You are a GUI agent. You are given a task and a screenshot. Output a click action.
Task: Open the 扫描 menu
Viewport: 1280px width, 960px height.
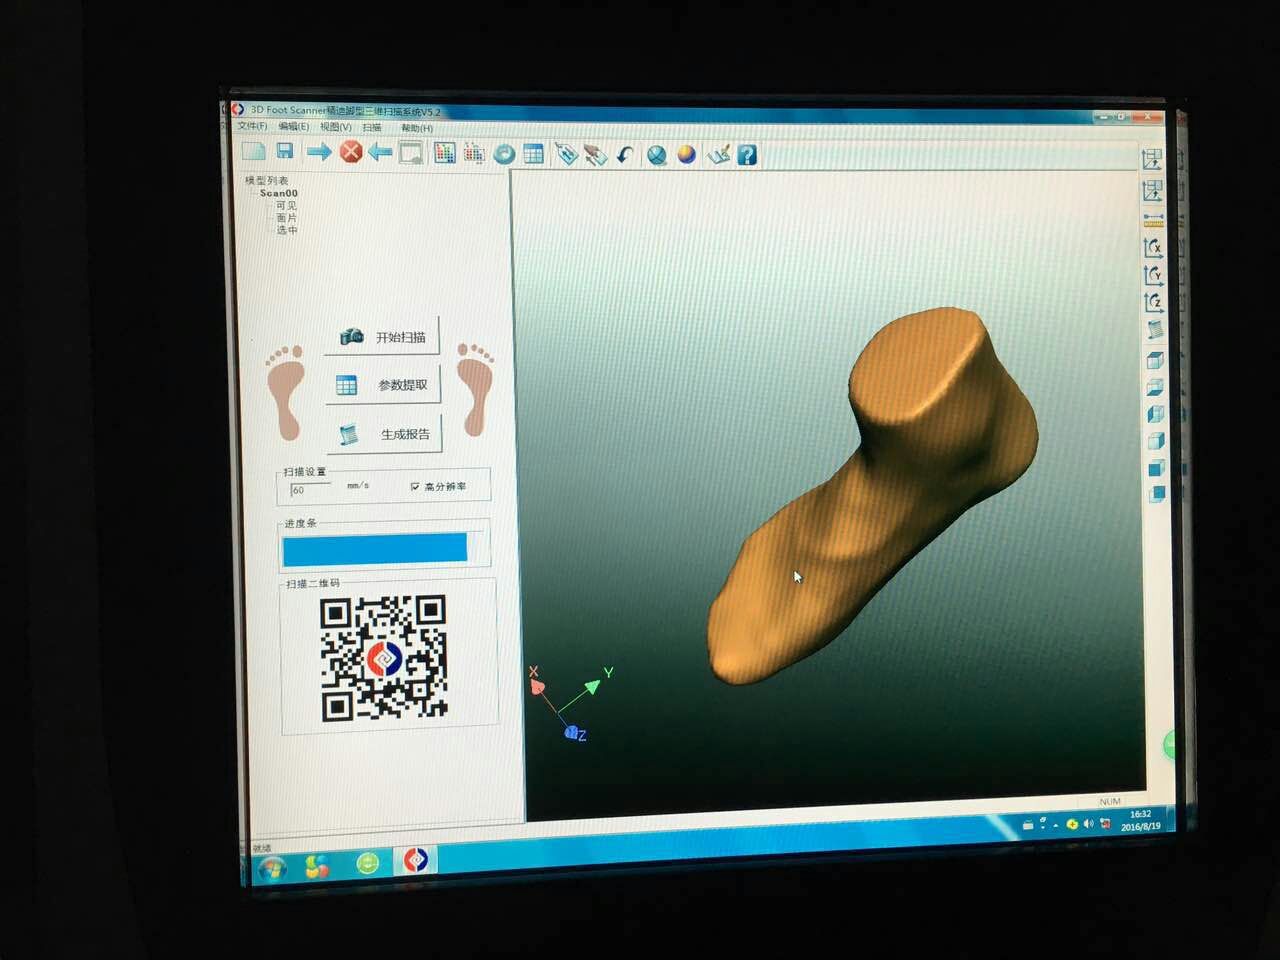tap(372, 128)
